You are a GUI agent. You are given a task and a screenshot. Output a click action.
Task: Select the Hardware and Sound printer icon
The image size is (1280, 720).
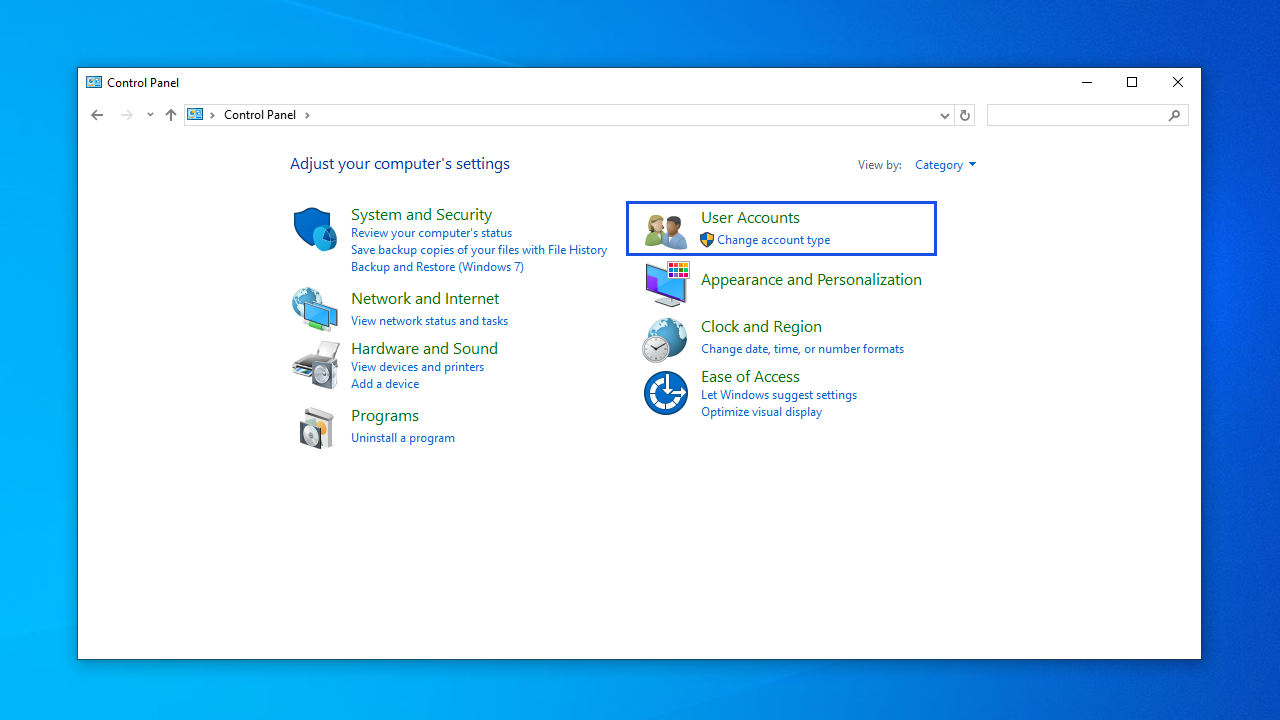(316, 365)
